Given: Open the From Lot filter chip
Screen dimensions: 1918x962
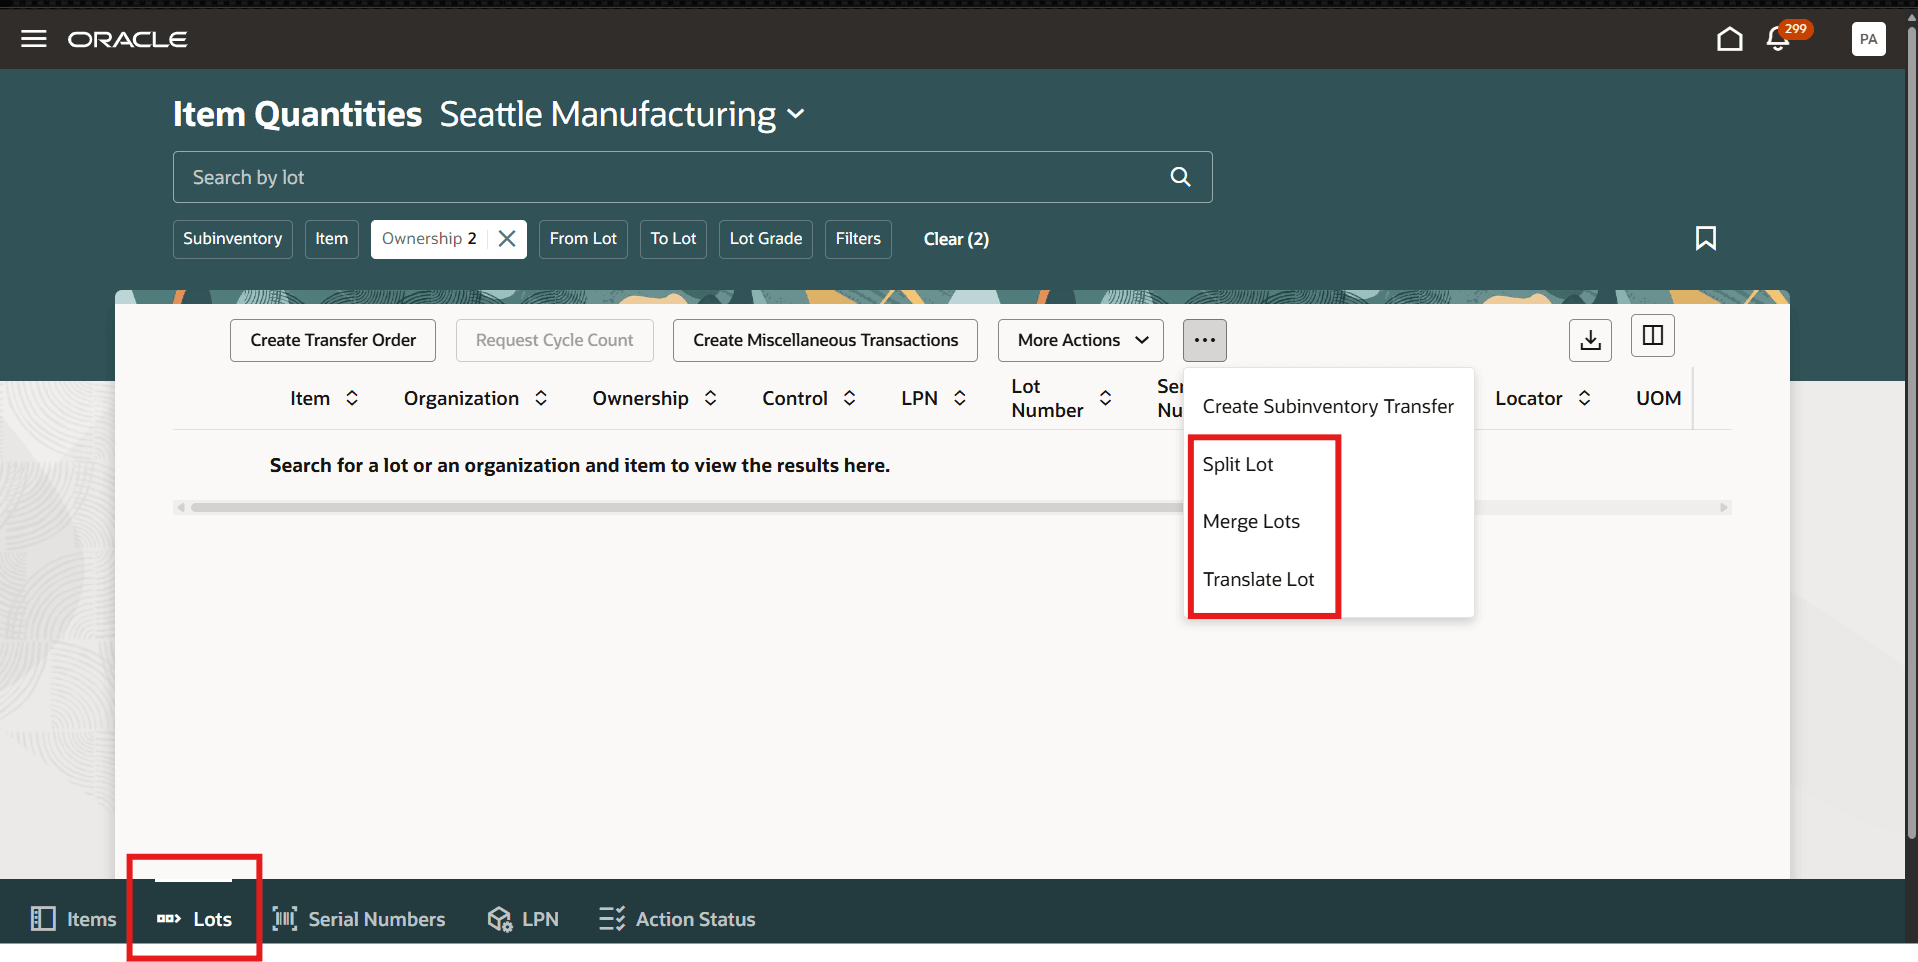Looking at the screenshot, I should pyautogui.click(x=583, y=239).
